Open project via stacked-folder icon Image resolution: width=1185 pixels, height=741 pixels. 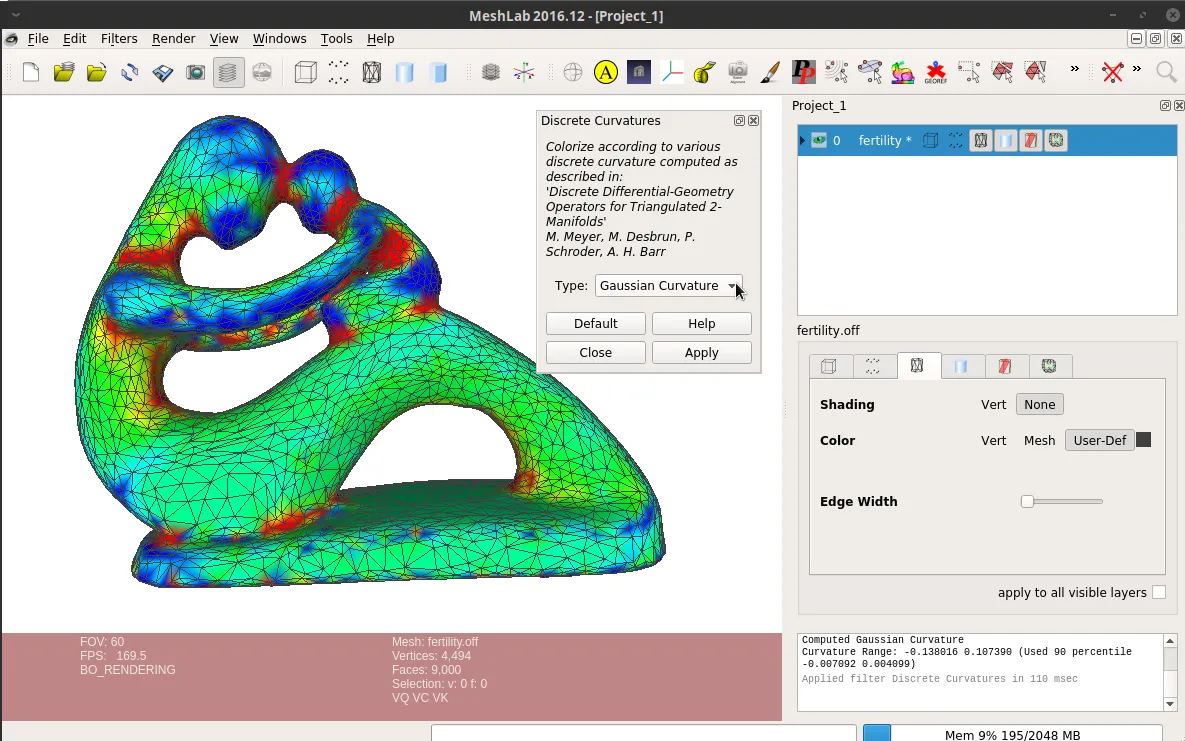pyautogui.click(x=64, y=73)
